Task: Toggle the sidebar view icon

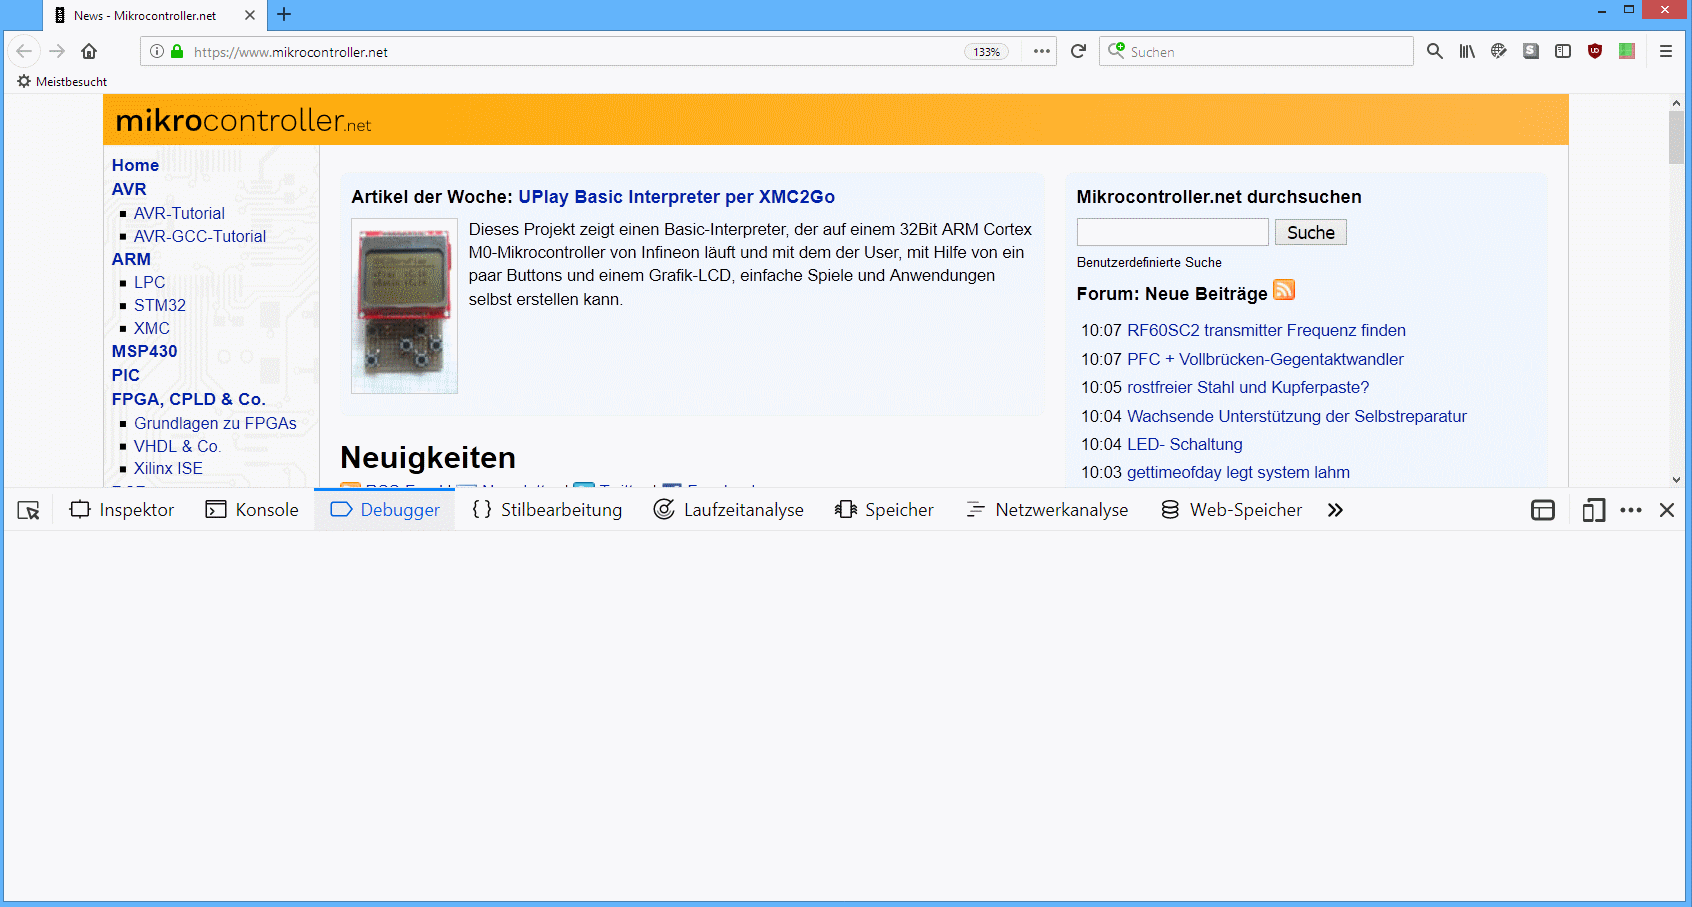Action: (1562, 51)
